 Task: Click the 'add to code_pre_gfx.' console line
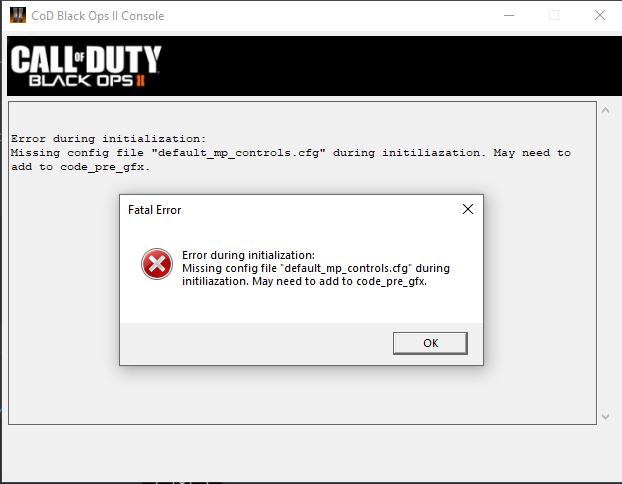(81, 167)
